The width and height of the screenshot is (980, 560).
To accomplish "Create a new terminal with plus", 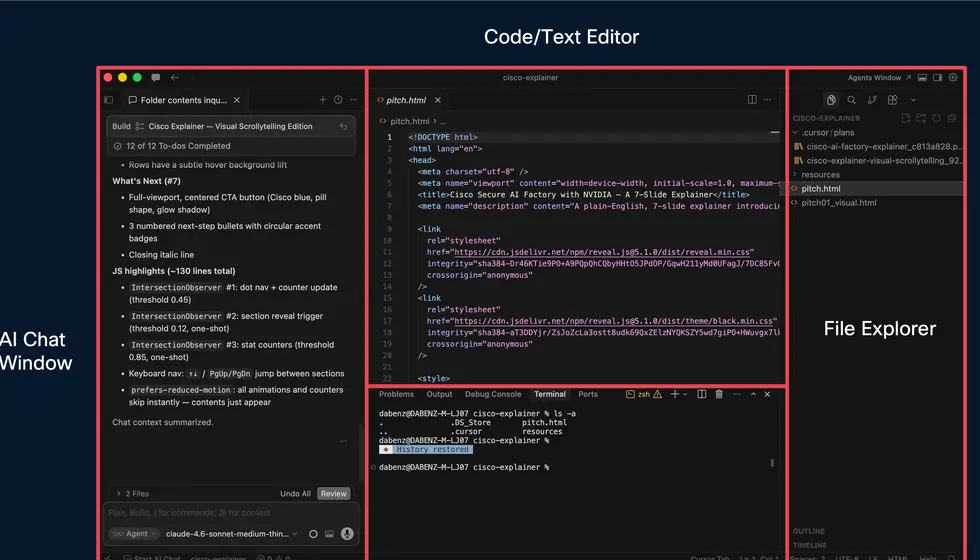I will point(675,394).
